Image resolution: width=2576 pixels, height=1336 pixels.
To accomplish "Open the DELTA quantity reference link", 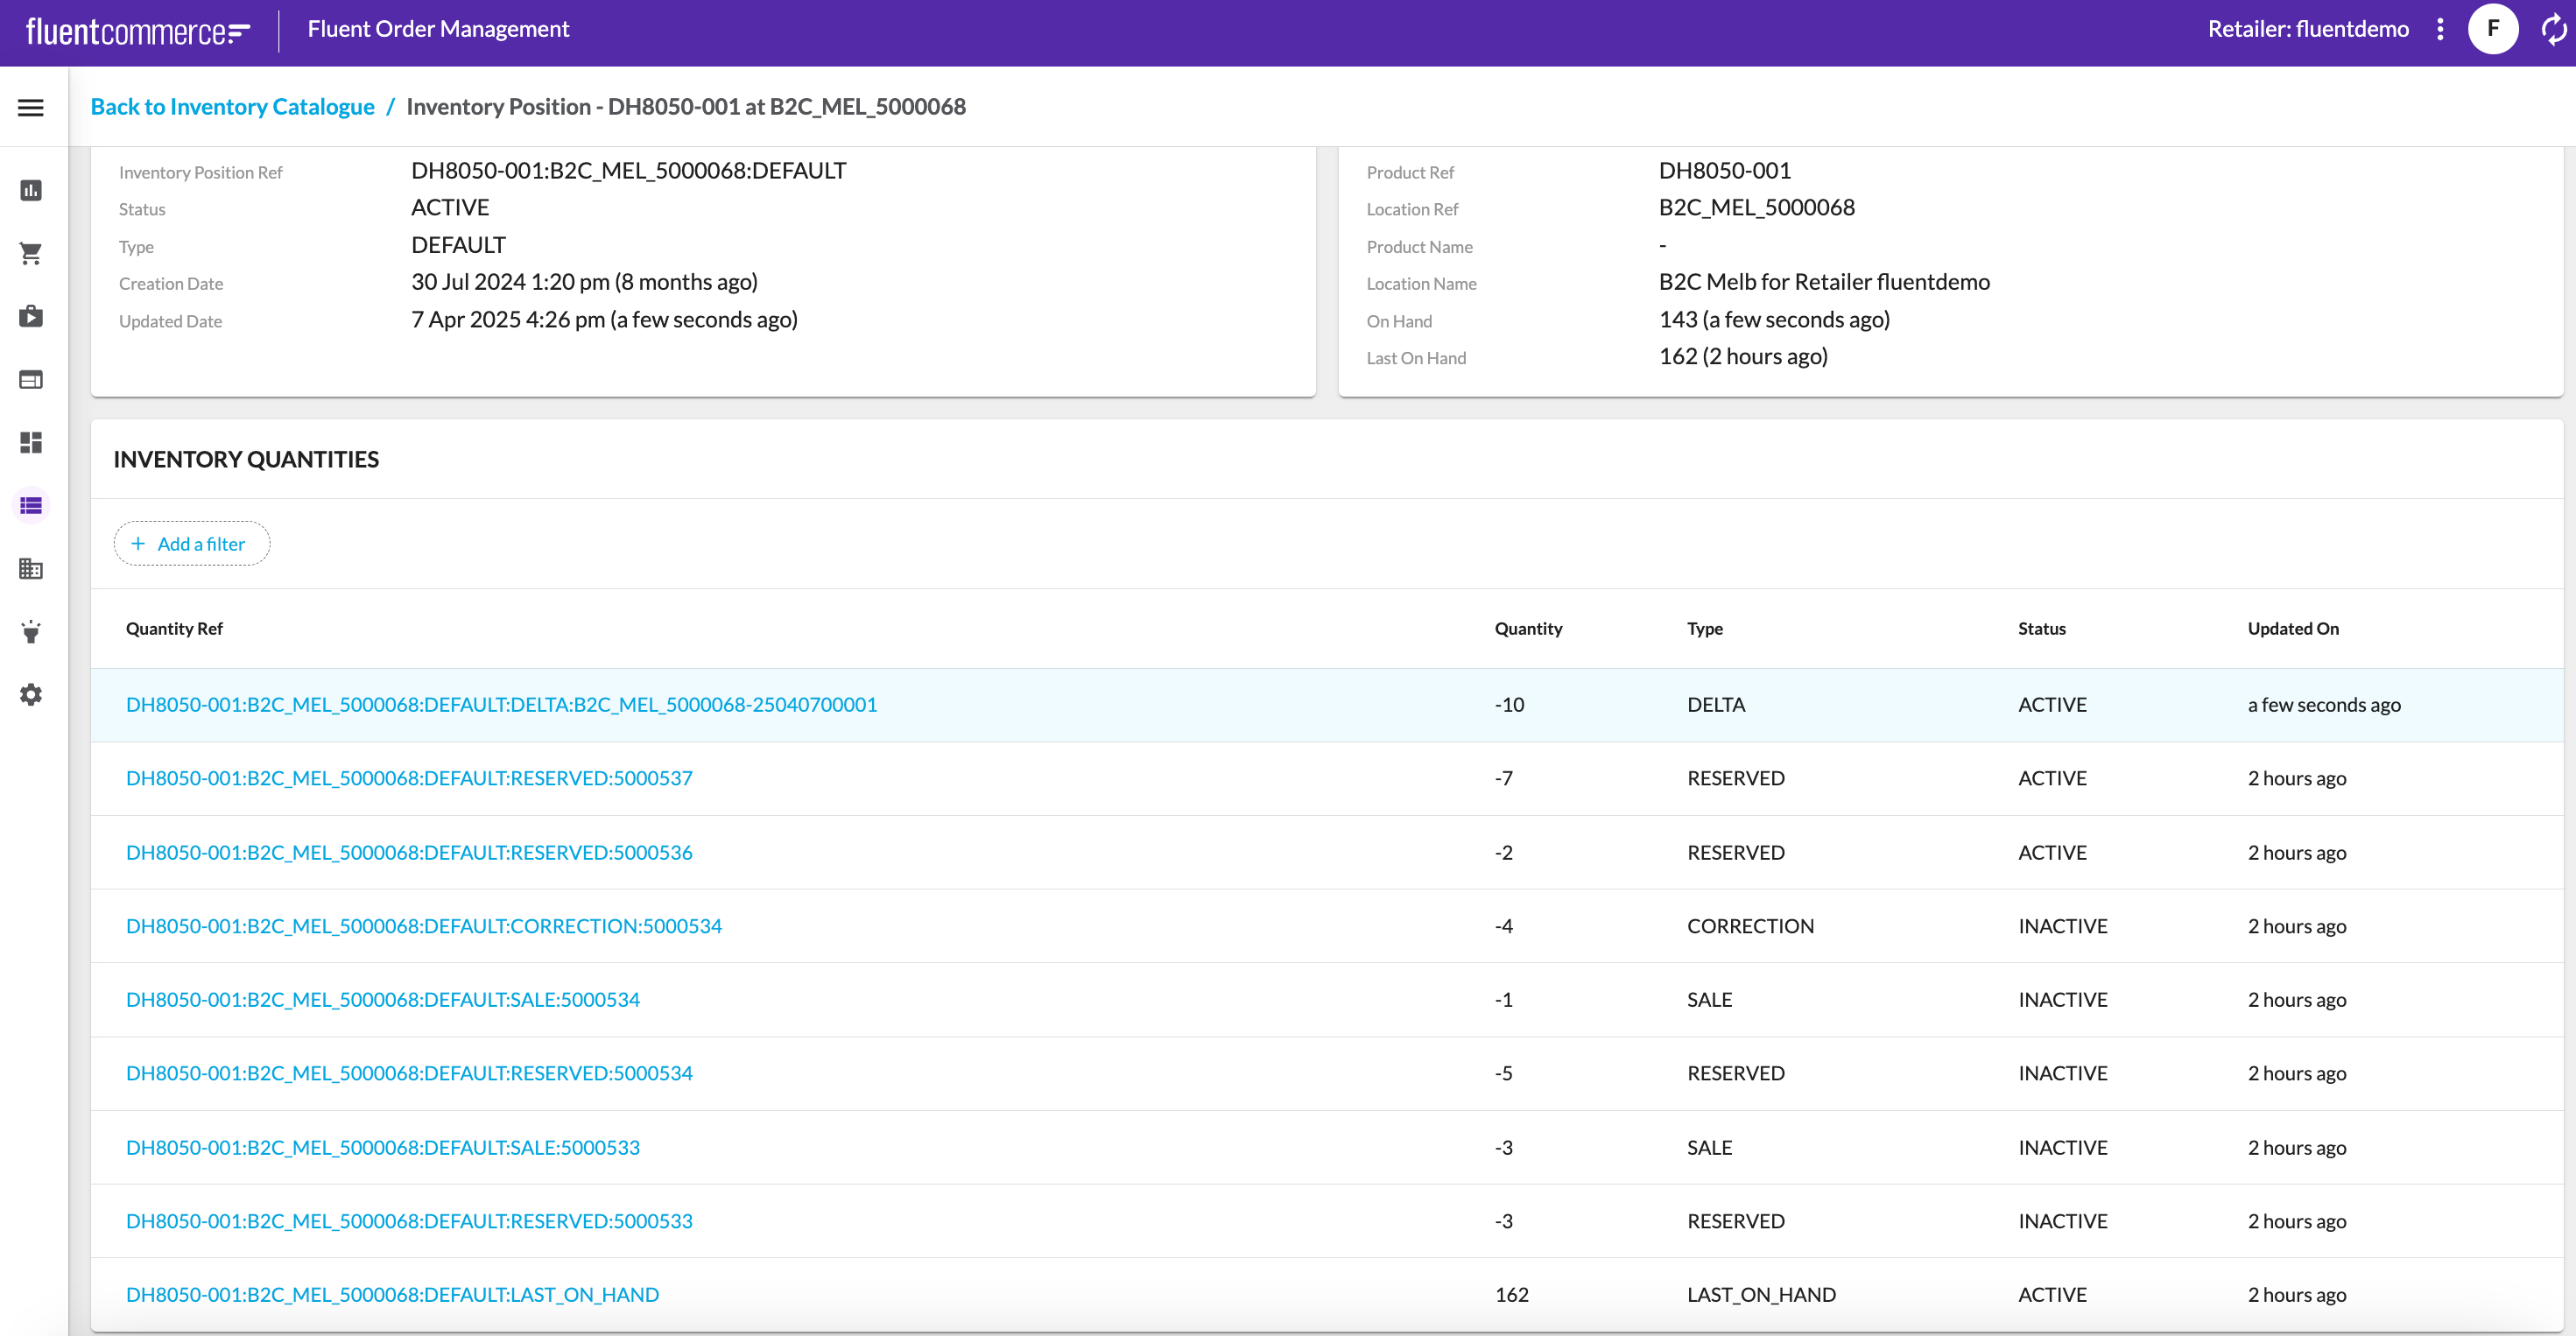I will (x=501, y=704).
